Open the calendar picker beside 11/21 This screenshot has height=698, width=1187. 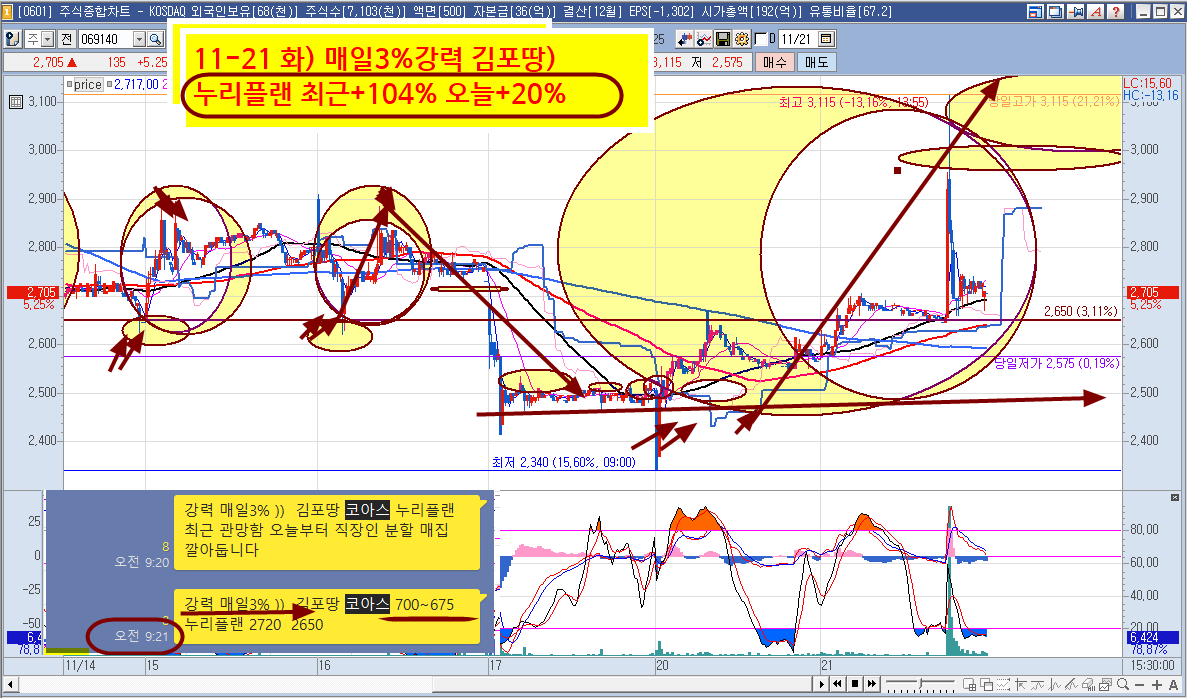(826, 39)
